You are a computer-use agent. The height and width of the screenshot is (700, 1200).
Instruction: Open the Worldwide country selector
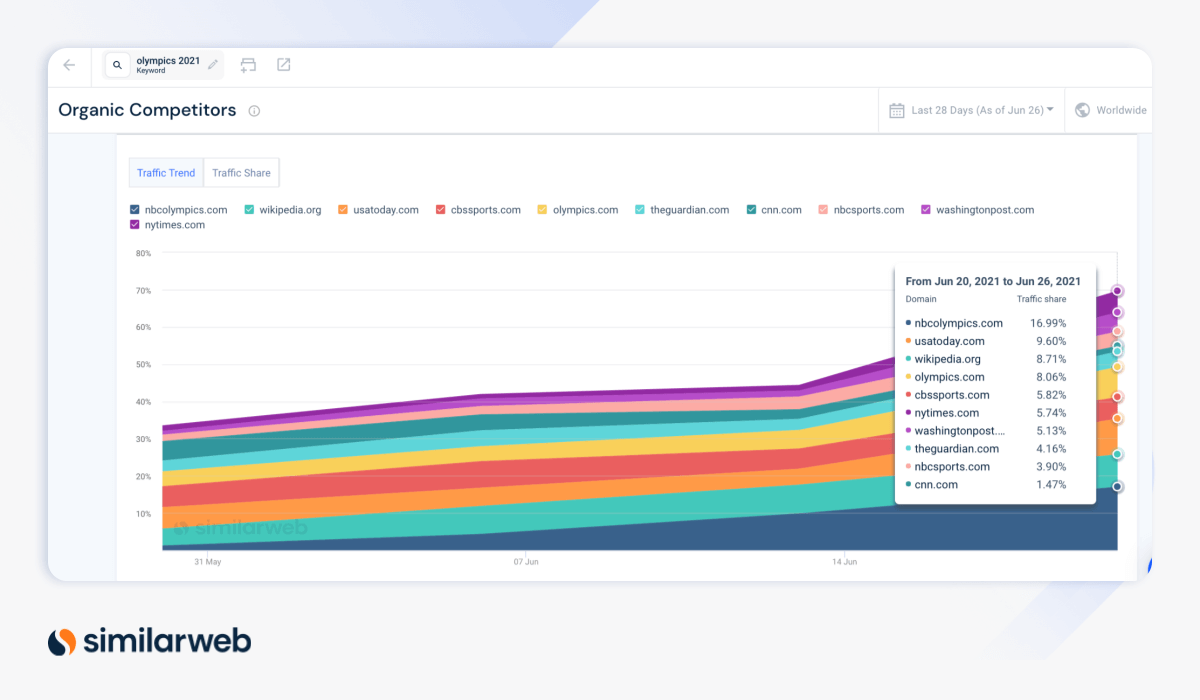pos(1109,110)
